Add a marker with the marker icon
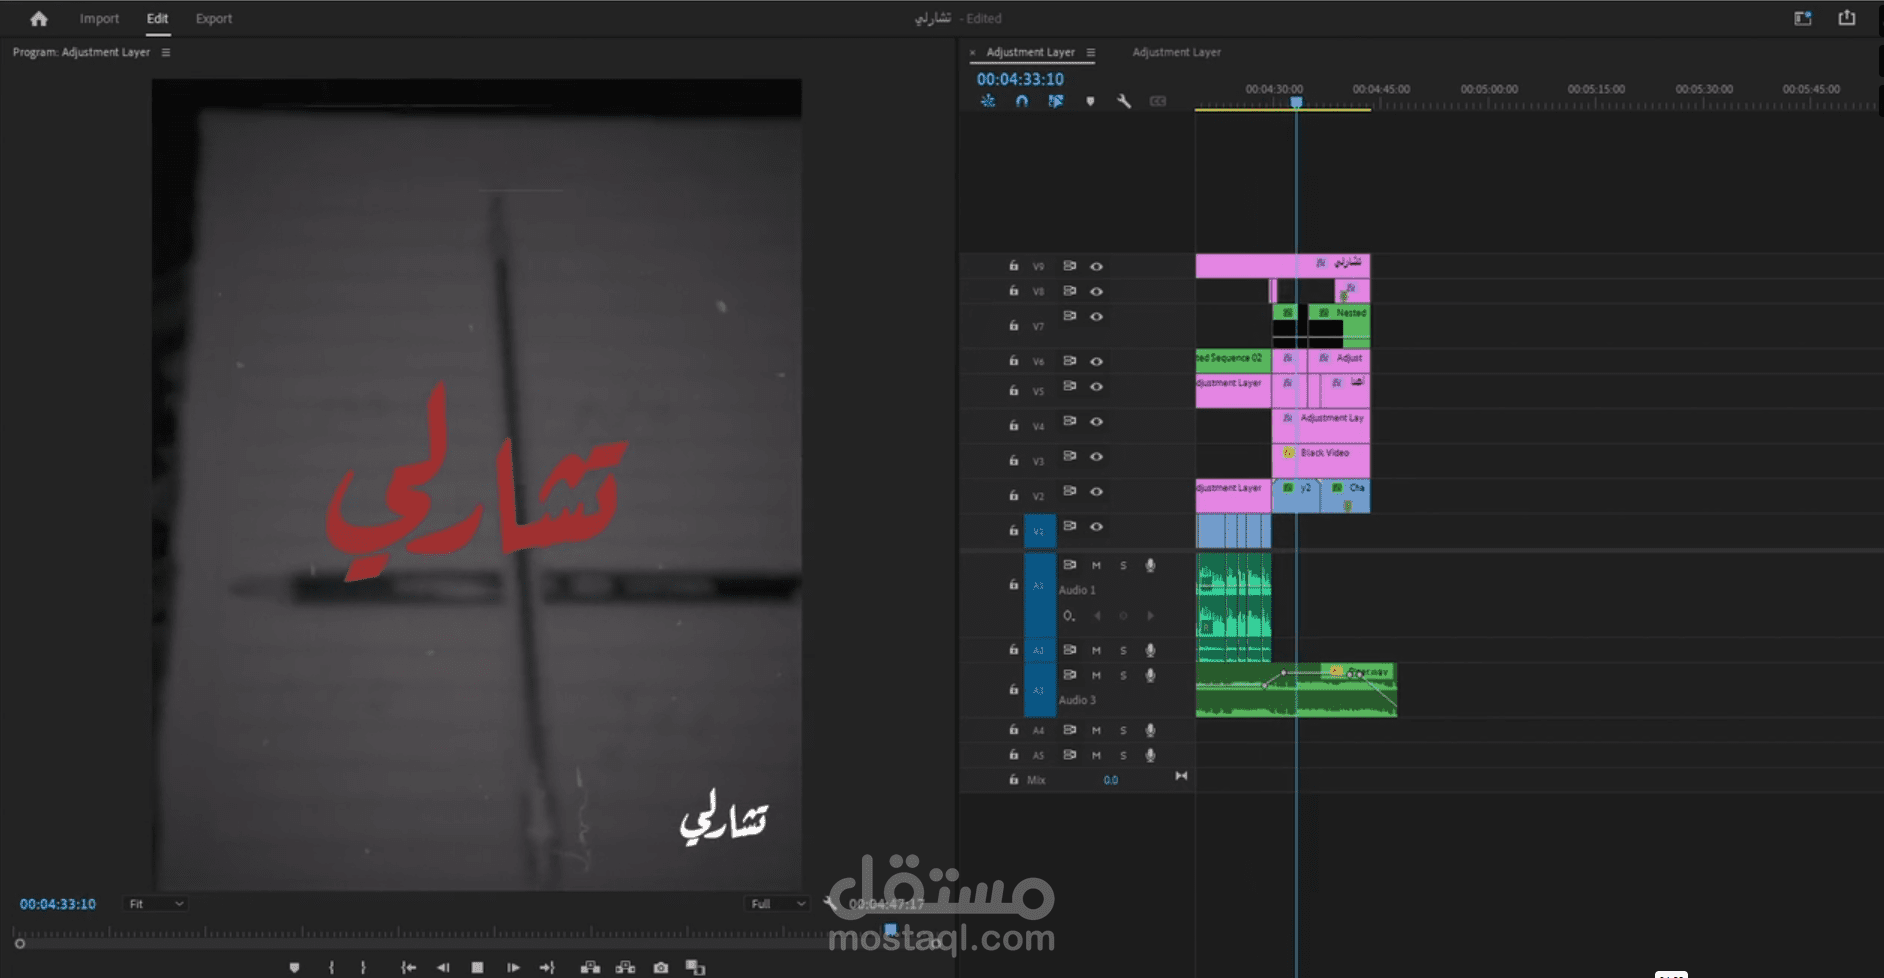Viewport: 1884px width, 978px height. tap(1089, 101)
